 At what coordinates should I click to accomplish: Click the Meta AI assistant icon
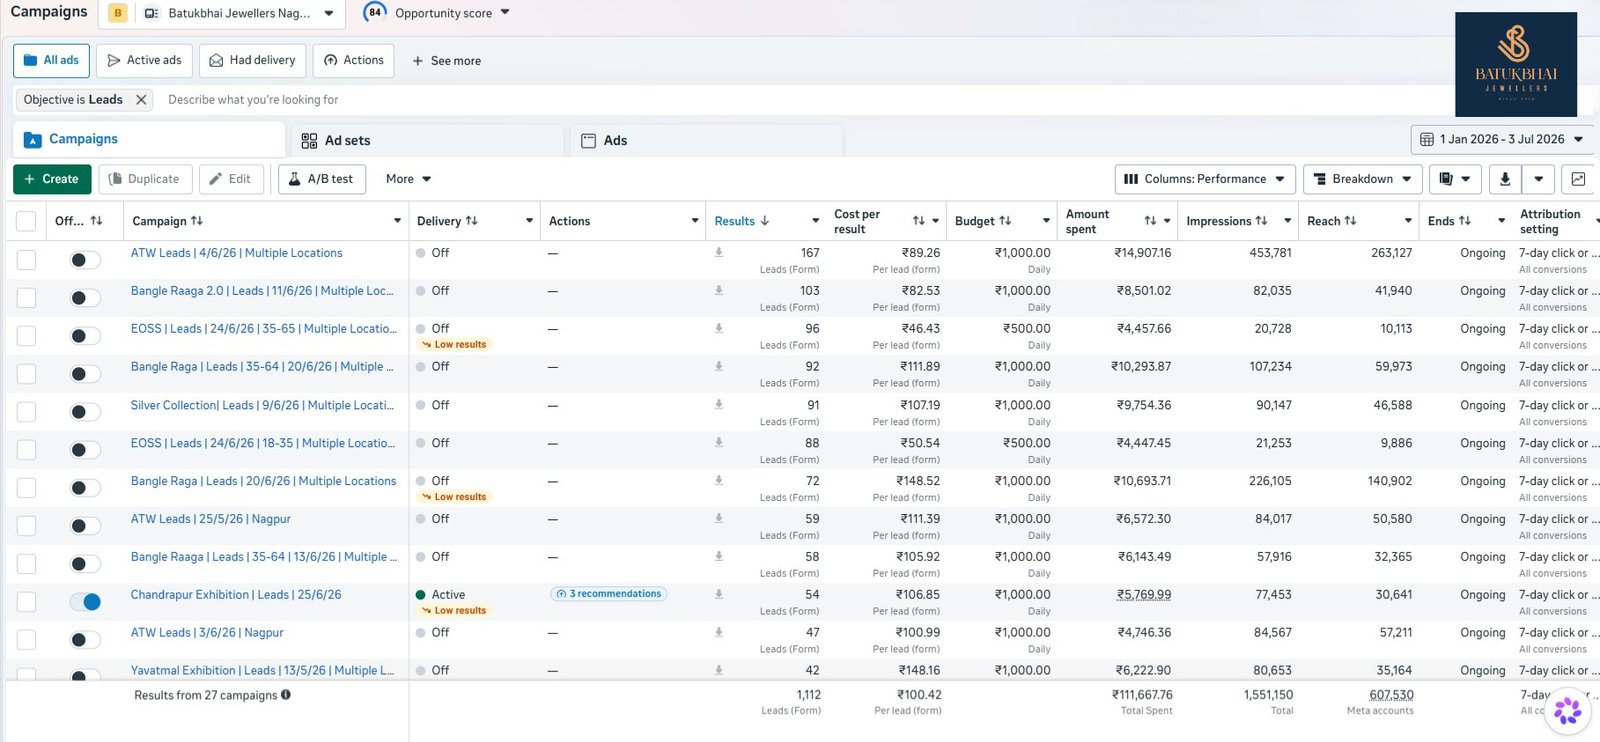pos(1567,711)
